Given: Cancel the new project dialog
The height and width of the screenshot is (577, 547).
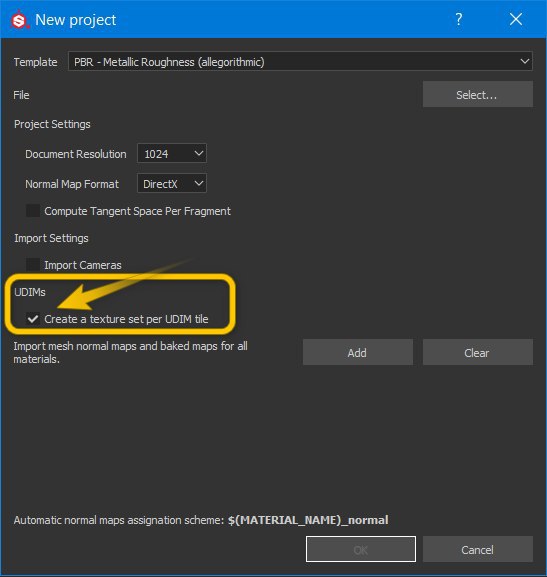Looking at the screenshot, I should (477, 549).
